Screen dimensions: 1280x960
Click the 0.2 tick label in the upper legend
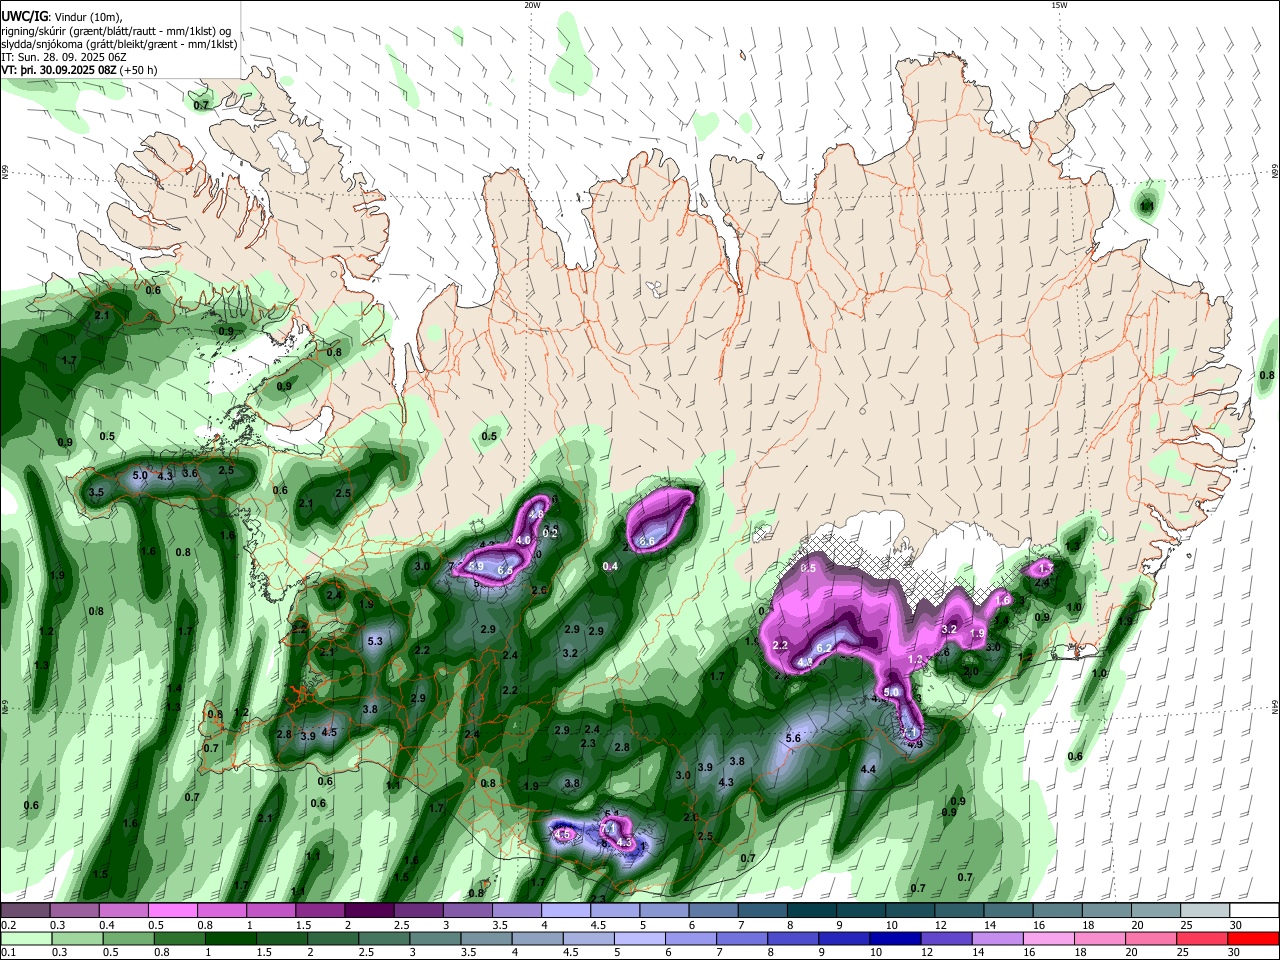tap(7, 925)
